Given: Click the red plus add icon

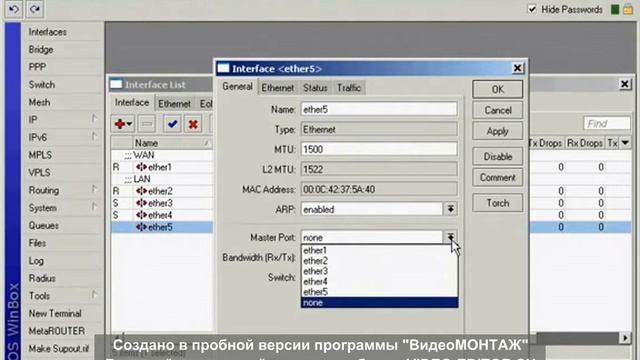Looking at the screenshot, I should click(123, 124).
